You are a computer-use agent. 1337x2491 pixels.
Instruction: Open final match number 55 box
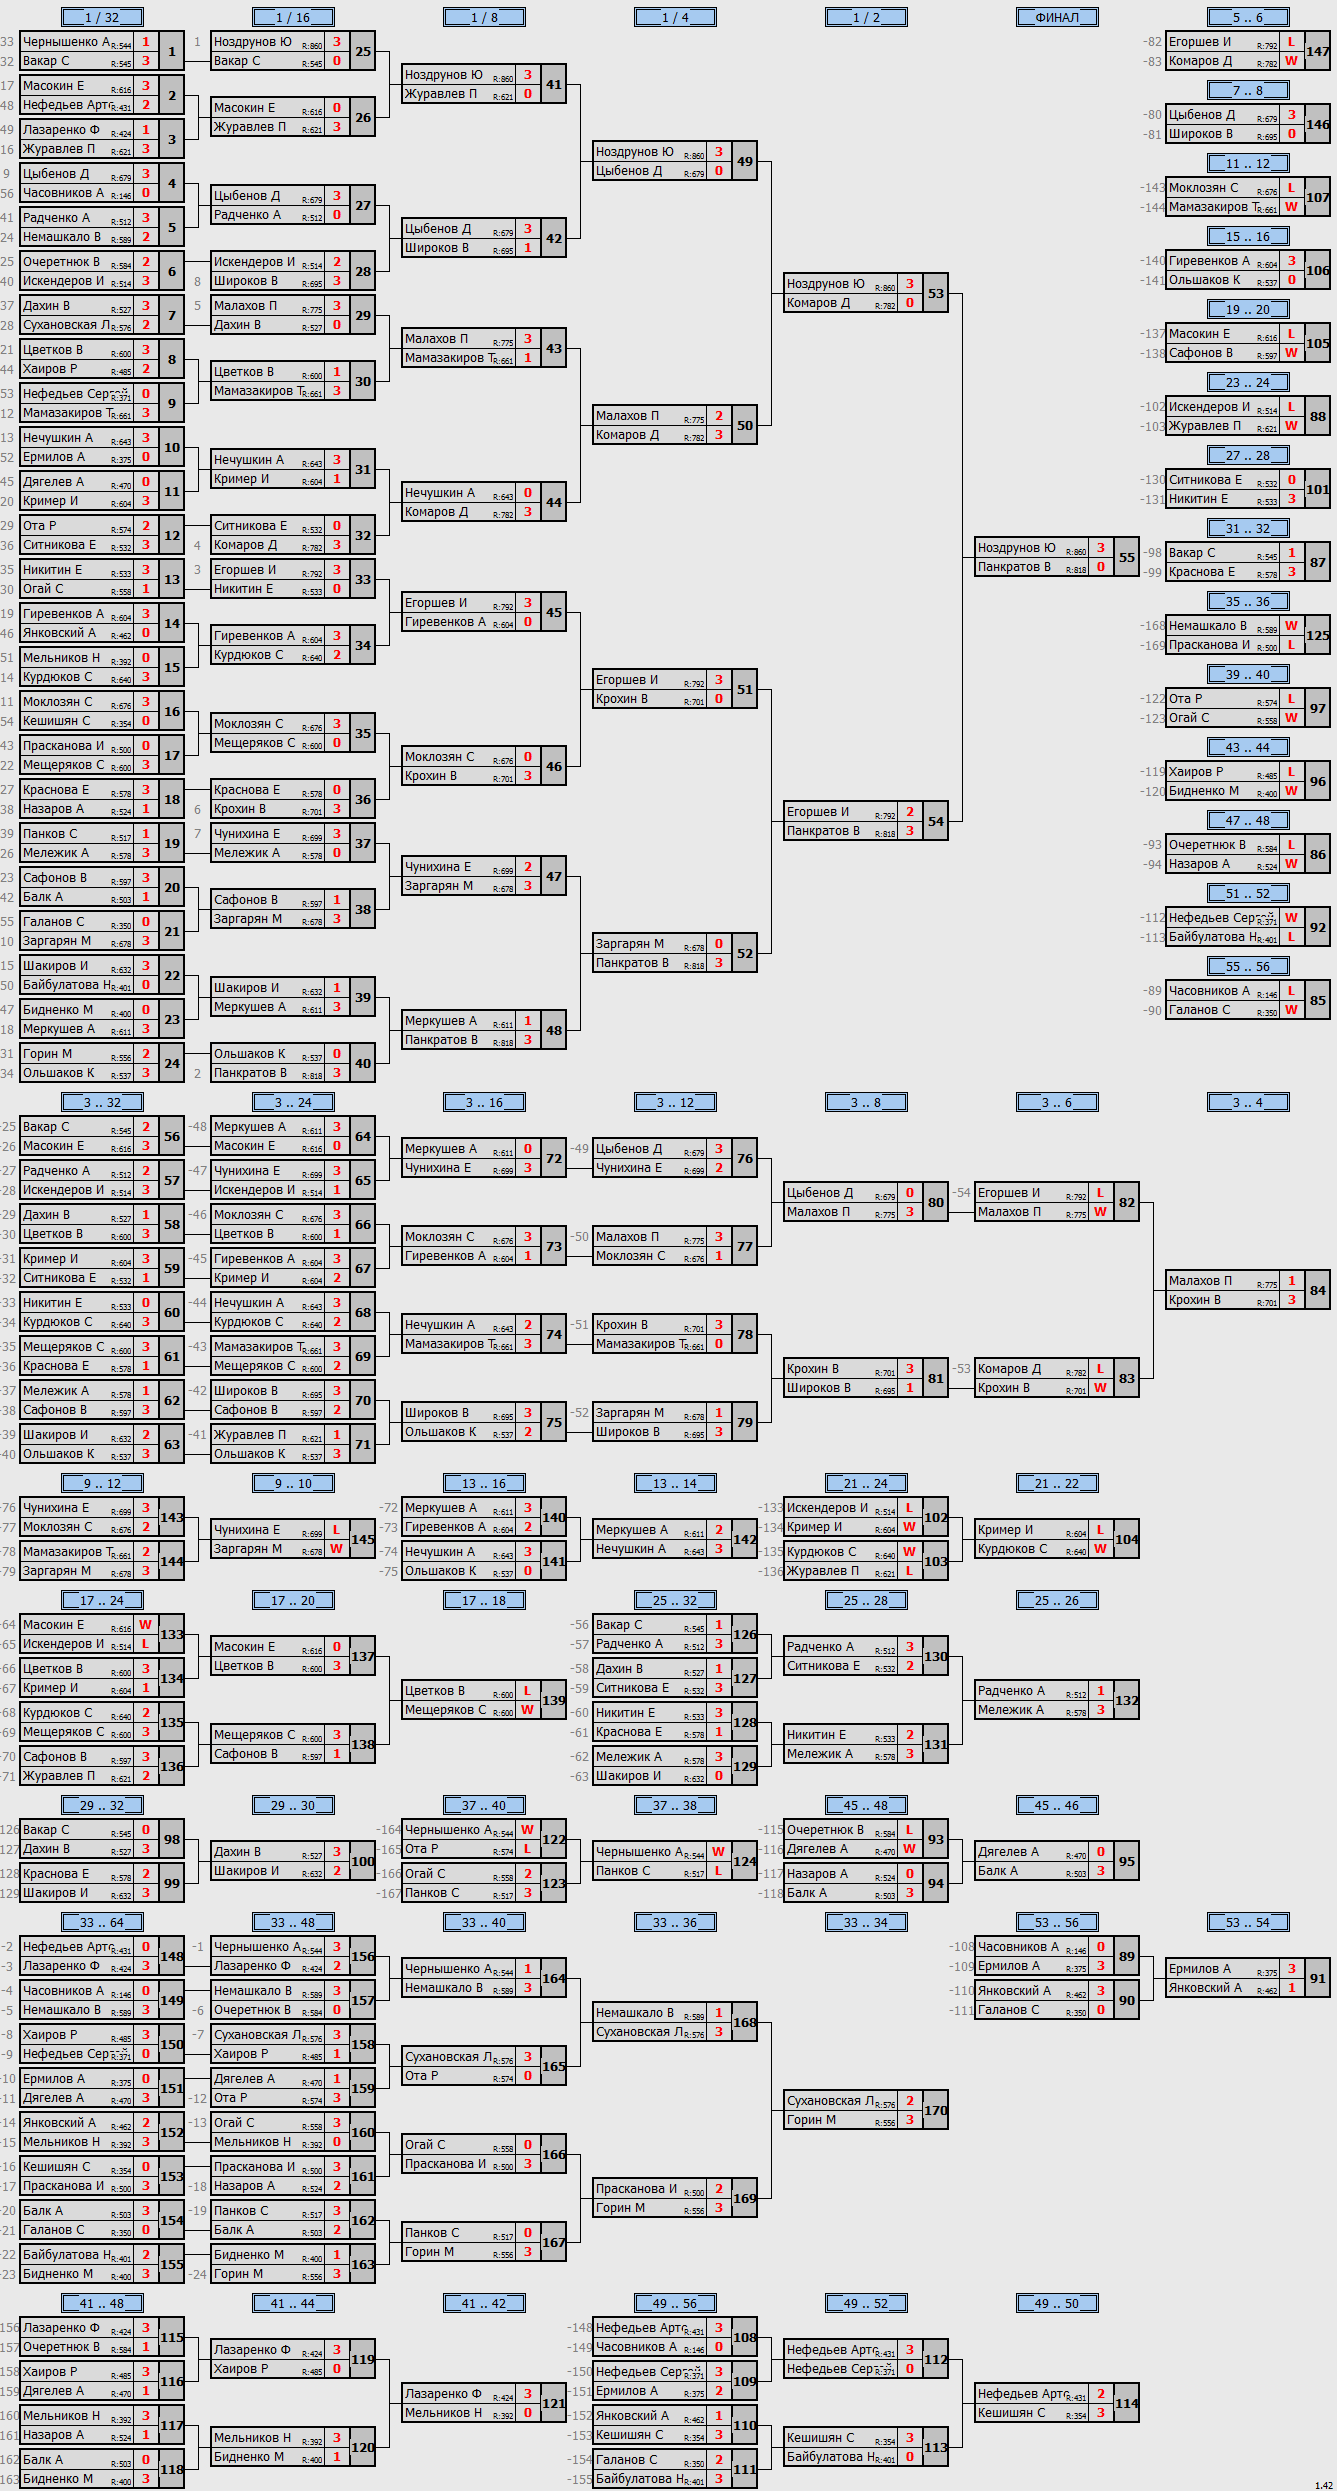[1127, 557]
